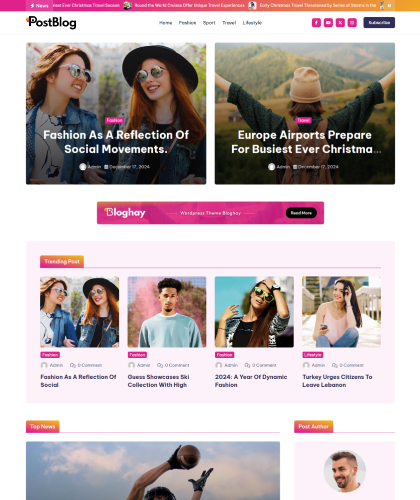The height and width of the screenshot is (500, 420).
Task: Open the YouTube social icon
Action: click(328, 23)
